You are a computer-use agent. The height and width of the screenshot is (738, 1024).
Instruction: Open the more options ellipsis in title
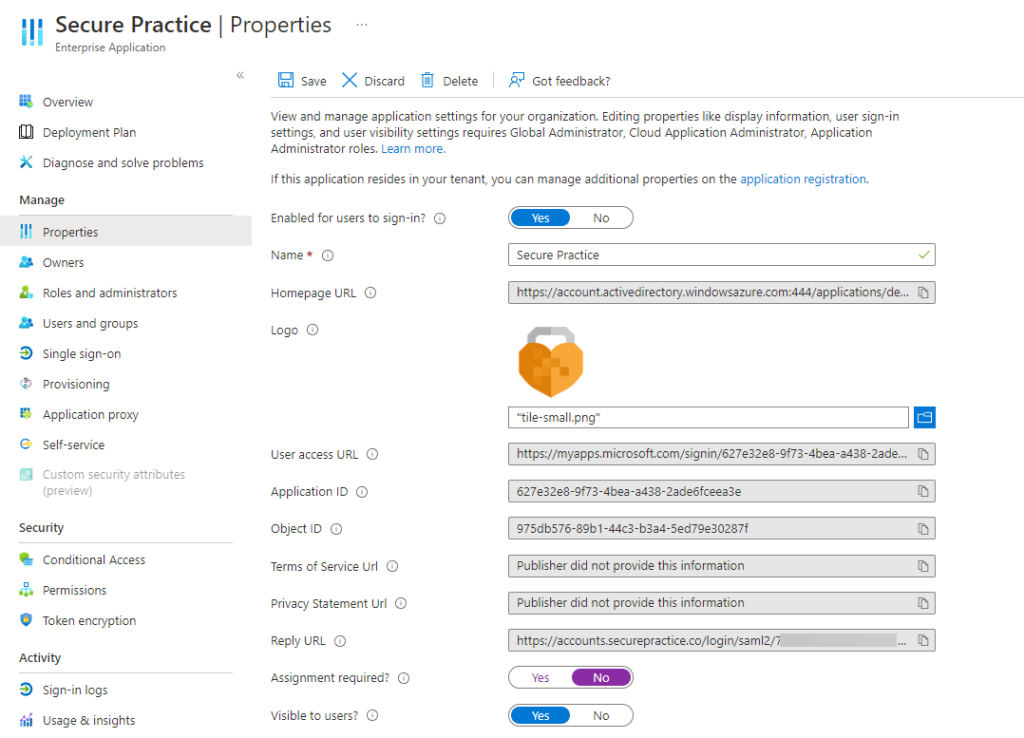[362, 24]
